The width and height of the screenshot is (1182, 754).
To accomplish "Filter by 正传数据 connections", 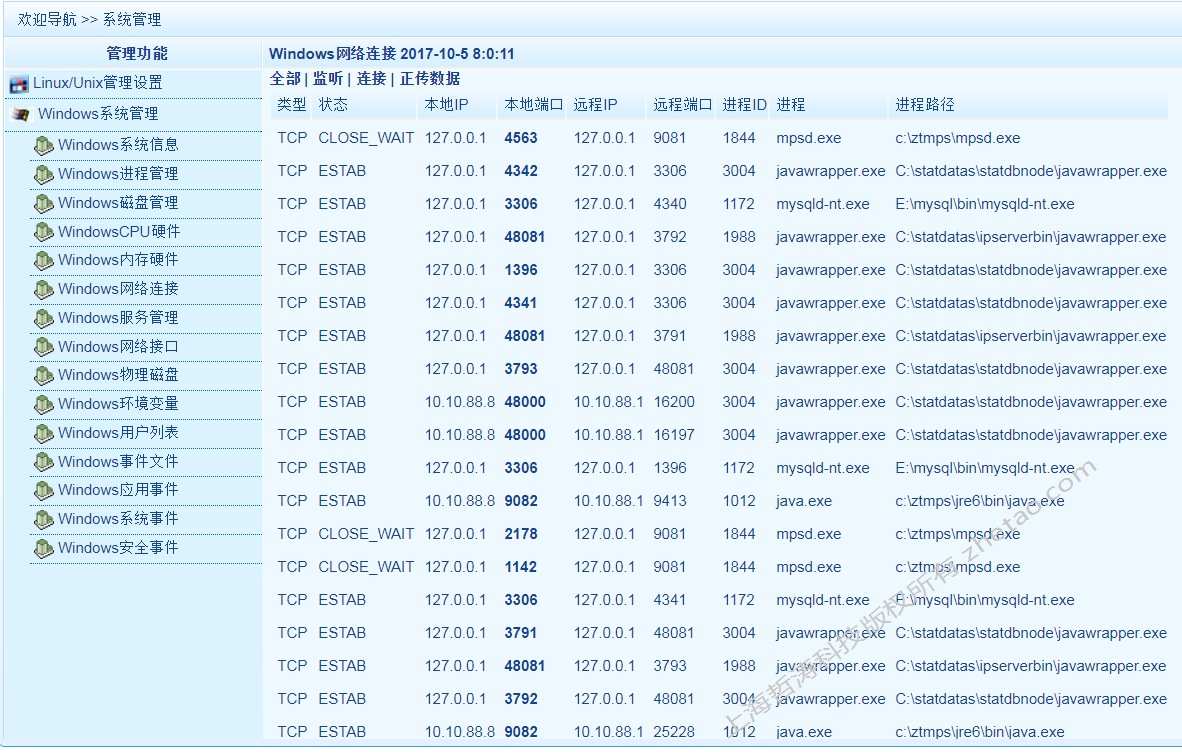I will pyautogui.click(x=430, y=78).
